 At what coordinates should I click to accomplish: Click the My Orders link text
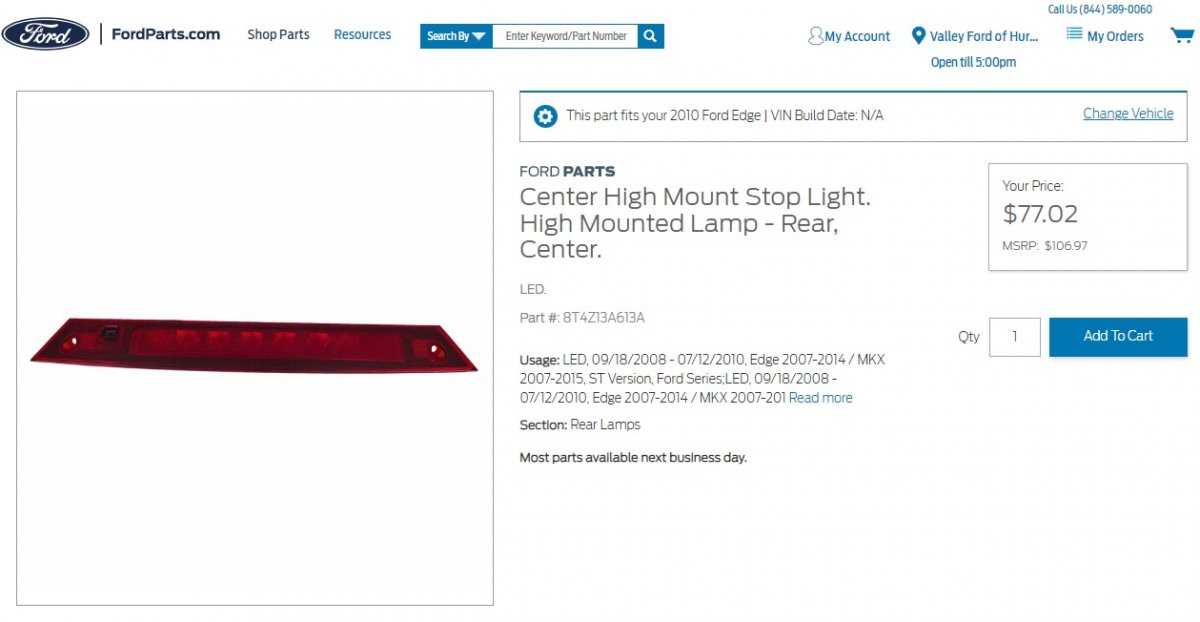pyautogui.click(x=1115, y=36)
